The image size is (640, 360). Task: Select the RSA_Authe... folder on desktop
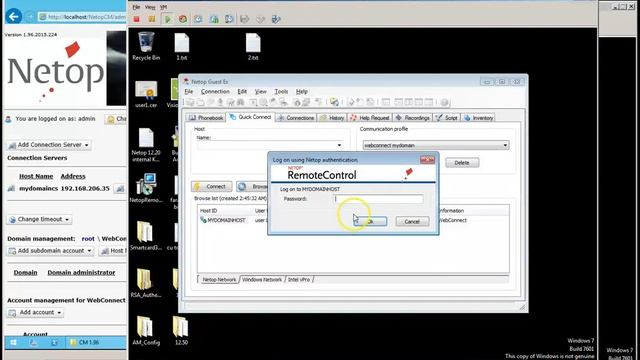146,283
